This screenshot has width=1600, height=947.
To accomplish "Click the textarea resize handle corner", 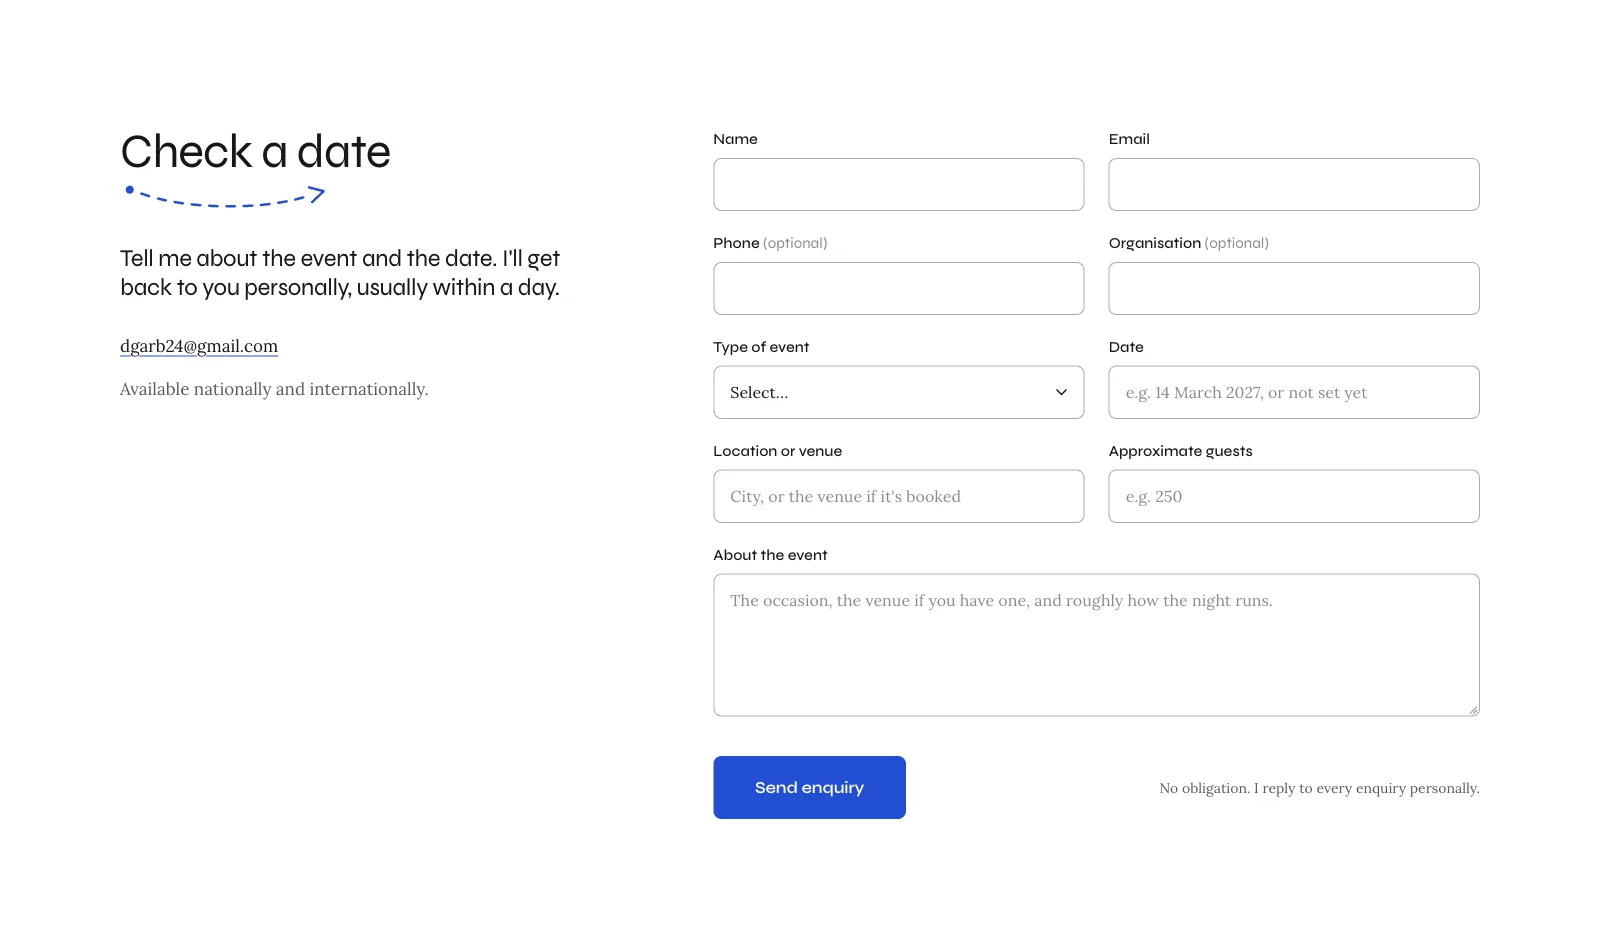I will tap(1473, 710).
